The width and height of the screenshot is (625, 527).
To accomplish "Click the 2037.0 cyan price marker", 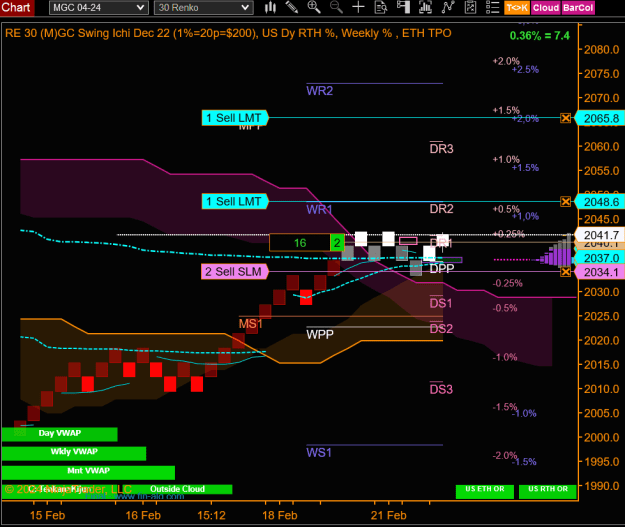I will (x=600, y=258).
